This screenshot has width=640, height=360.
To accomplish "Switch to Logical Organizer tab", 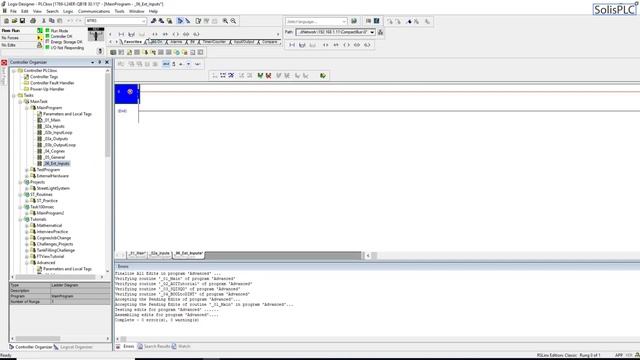I will tap(73, 347).
